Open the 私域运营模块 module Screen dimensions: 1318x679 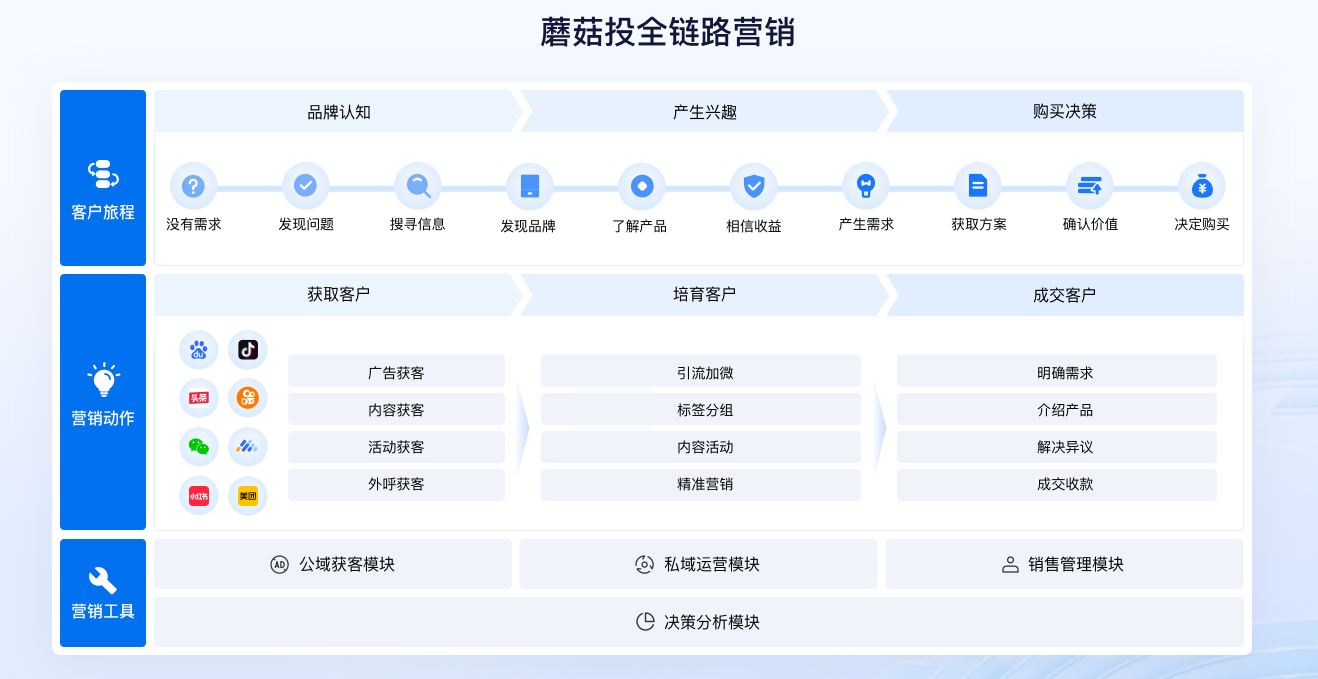698,564
